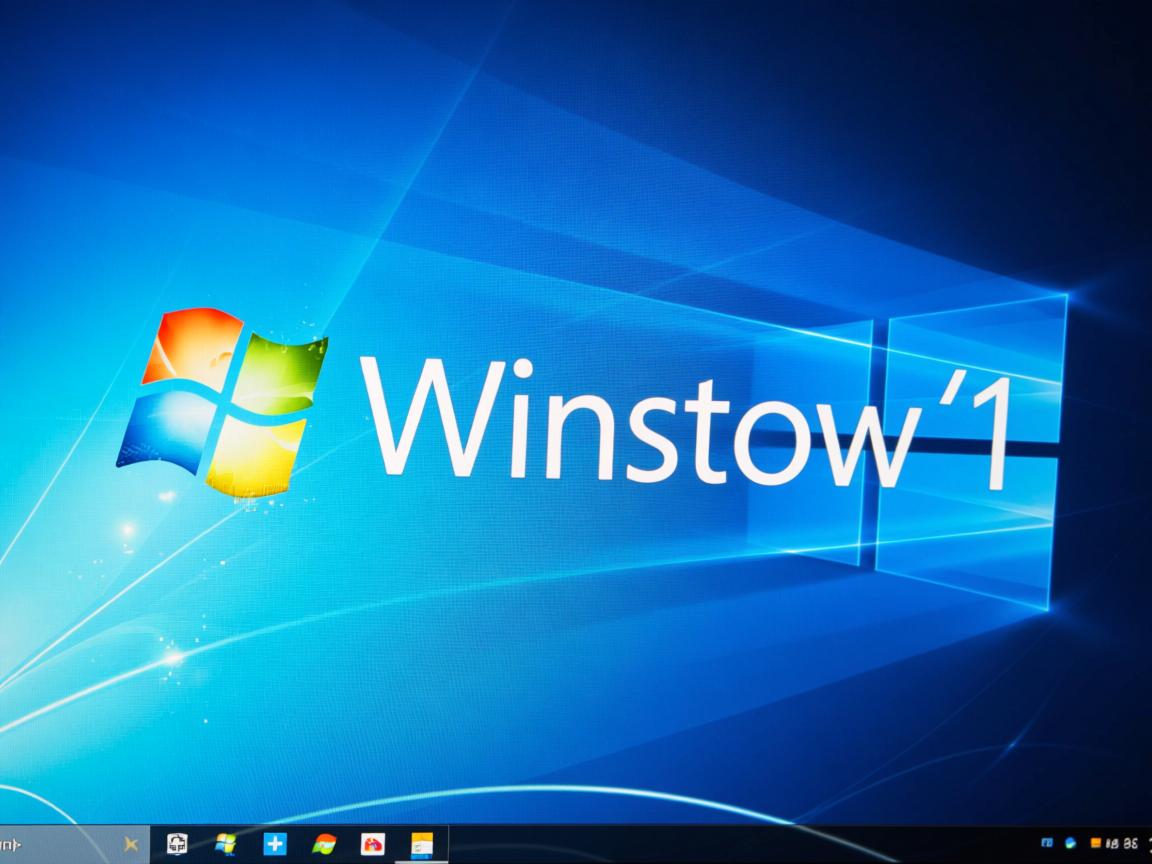Image resolution: width=1152 pixels, height=864 pixels.
Task: Show the desktop using the far-right taskbar edge
Action: coord(1150,843)
